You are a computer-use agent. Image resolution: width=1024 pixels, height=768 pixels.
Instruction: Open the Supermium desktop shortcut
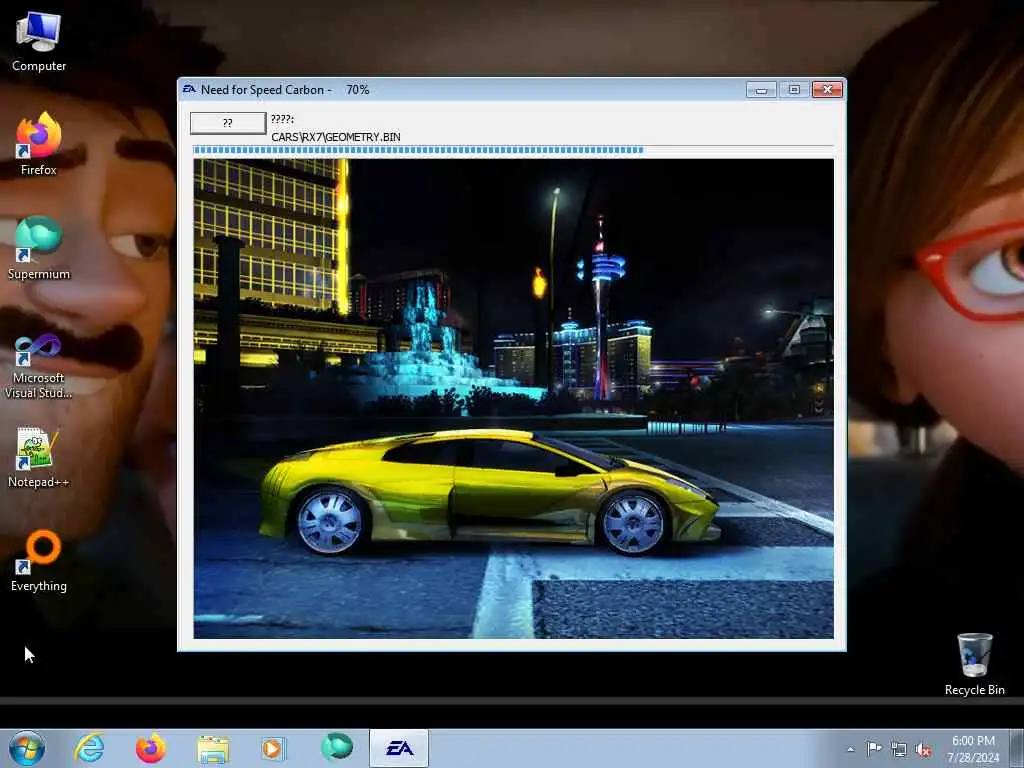click(x=39, y=248)
